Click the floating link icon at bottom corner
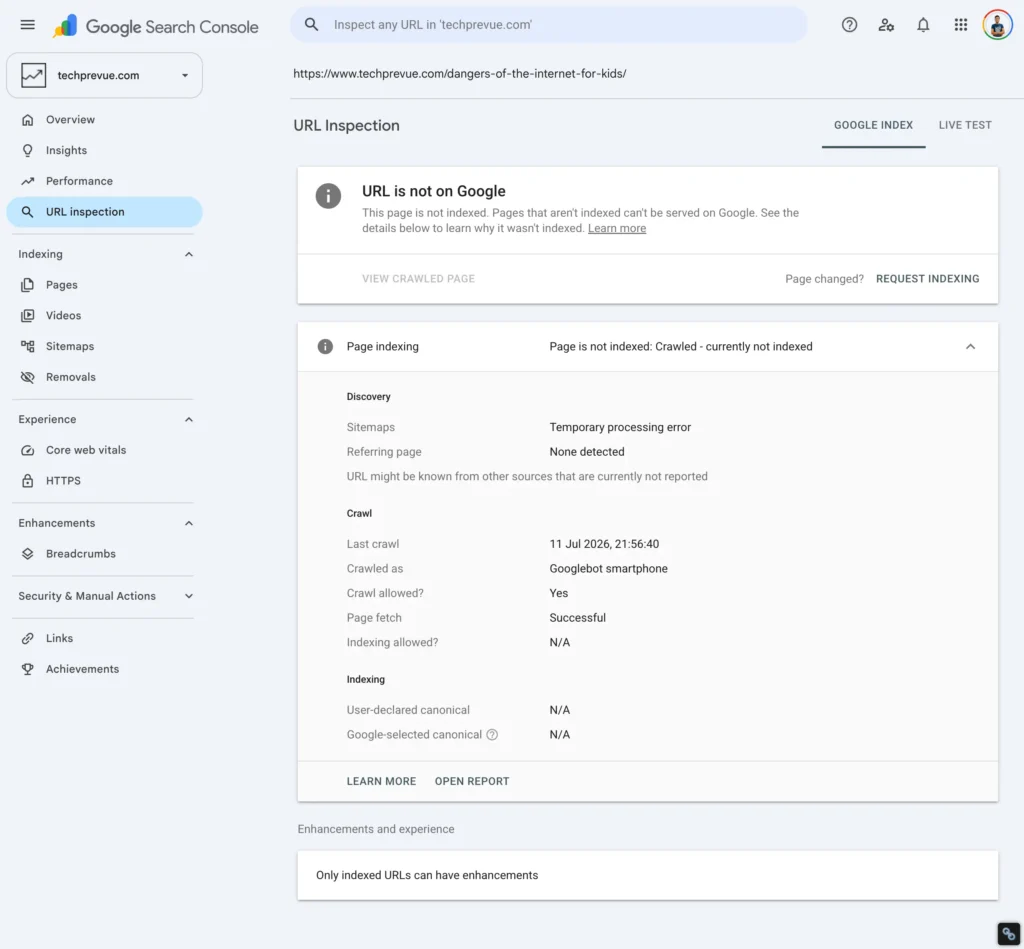The height and width of the screenshot is (949, 1024). tap(1009, 933)
